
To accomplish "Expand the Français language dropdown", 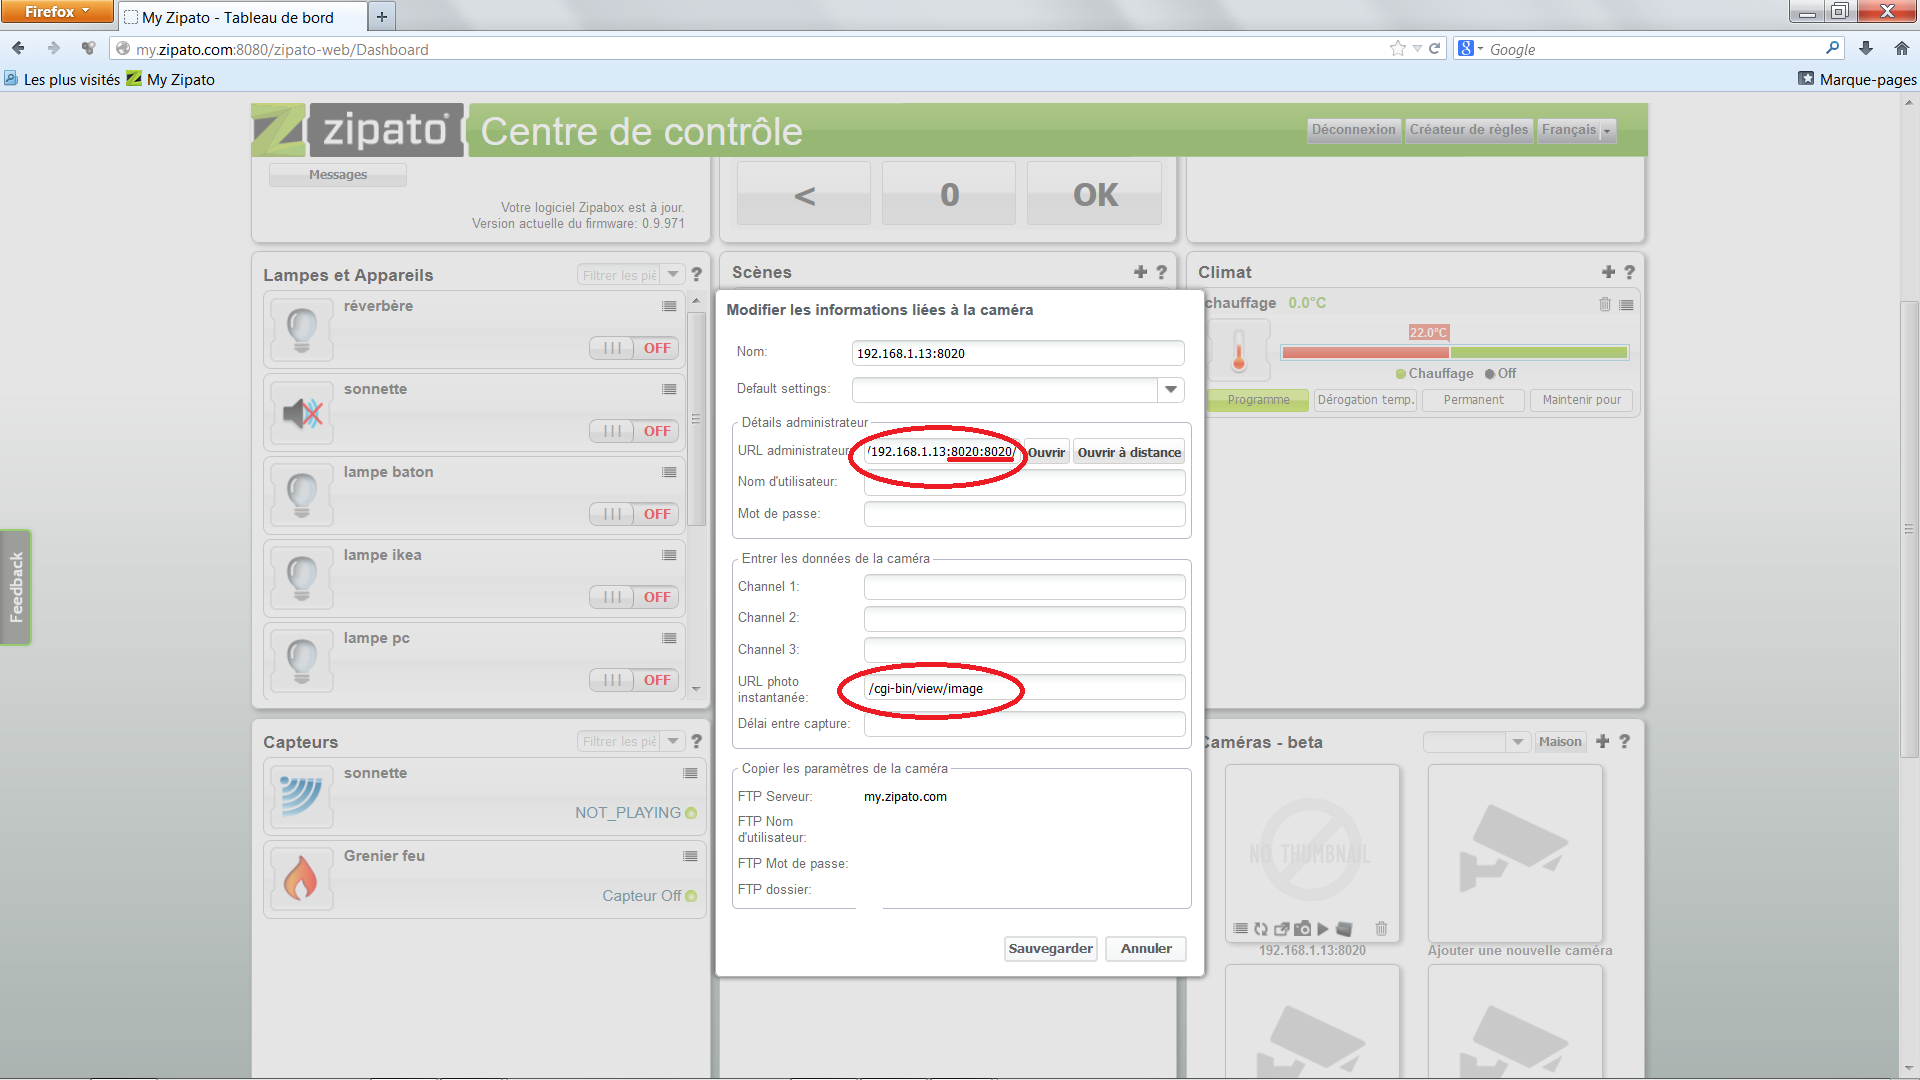I will coord(1577,130).
